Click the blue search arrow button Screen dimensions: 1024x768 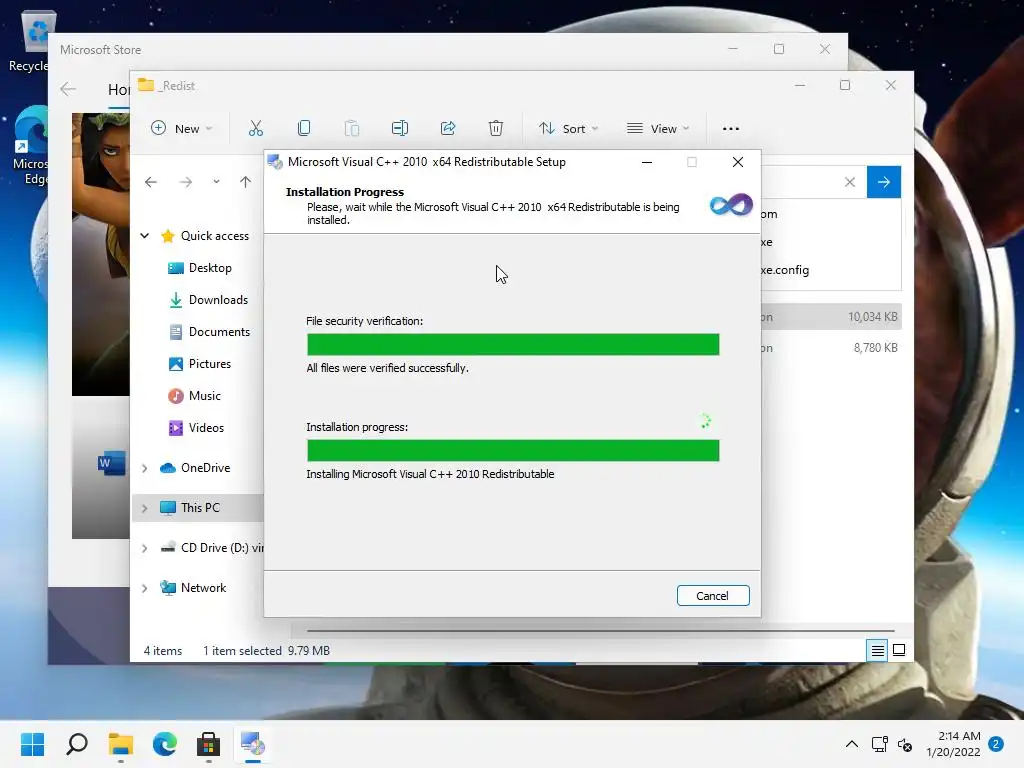click(884, 182)
